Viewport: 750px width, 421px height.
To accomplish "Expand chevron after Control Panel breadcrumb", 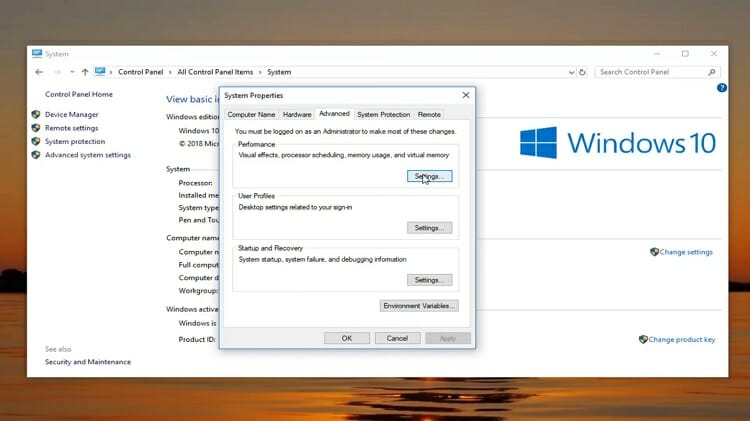I will point(170,72).
